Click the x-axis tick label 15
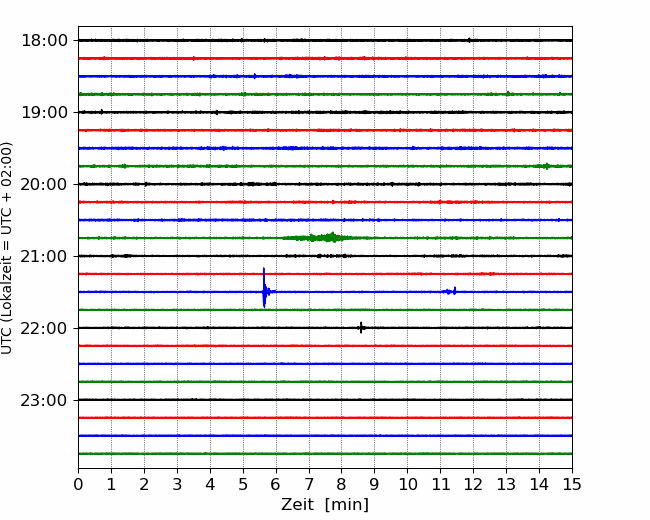Viewport: 650px width, 520px height. [x=572, y=484]
